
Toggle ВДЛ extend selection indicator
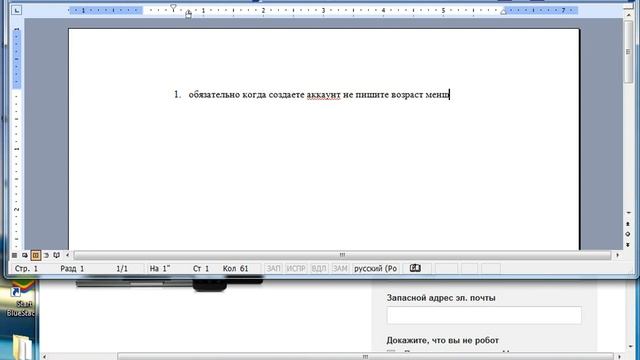[x=319, y=268]
